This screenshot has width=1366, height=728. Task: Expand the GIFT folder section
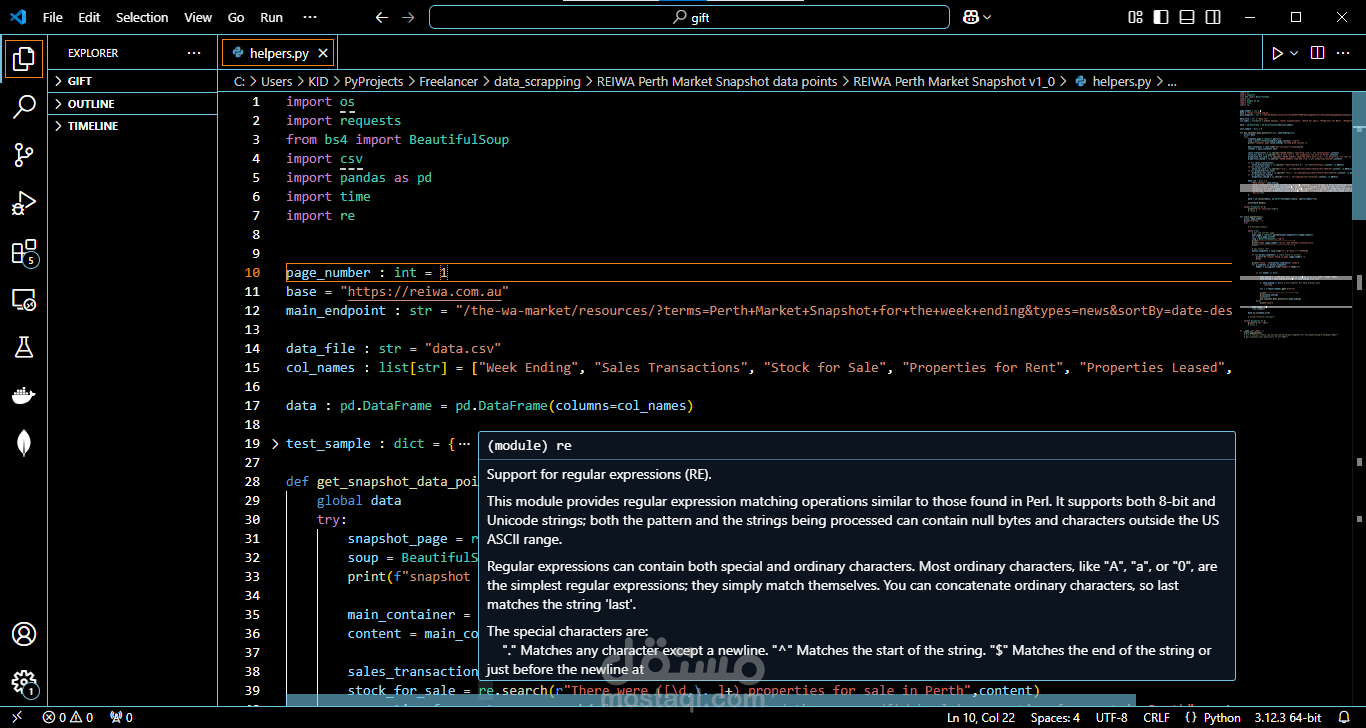pyautogui.click(x=80, y=81)
